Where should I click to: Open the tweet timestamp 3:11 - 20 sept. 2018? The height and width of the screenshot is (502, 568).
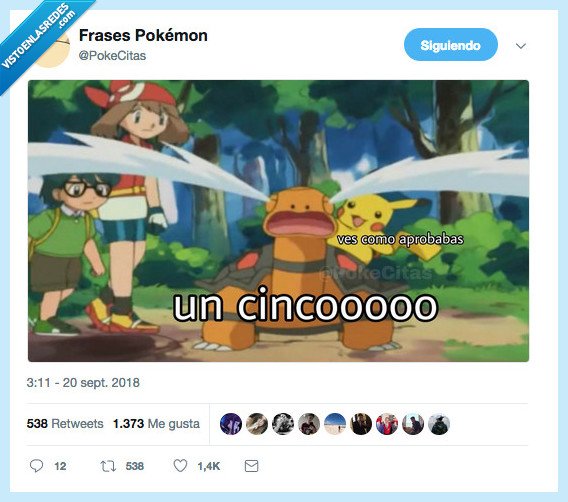(83, 383)
